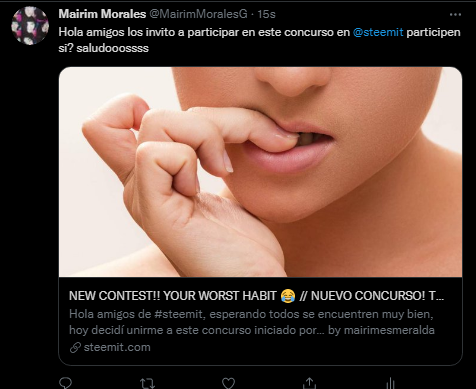Click the chain link icon beside steemit.com

point(75,348)
